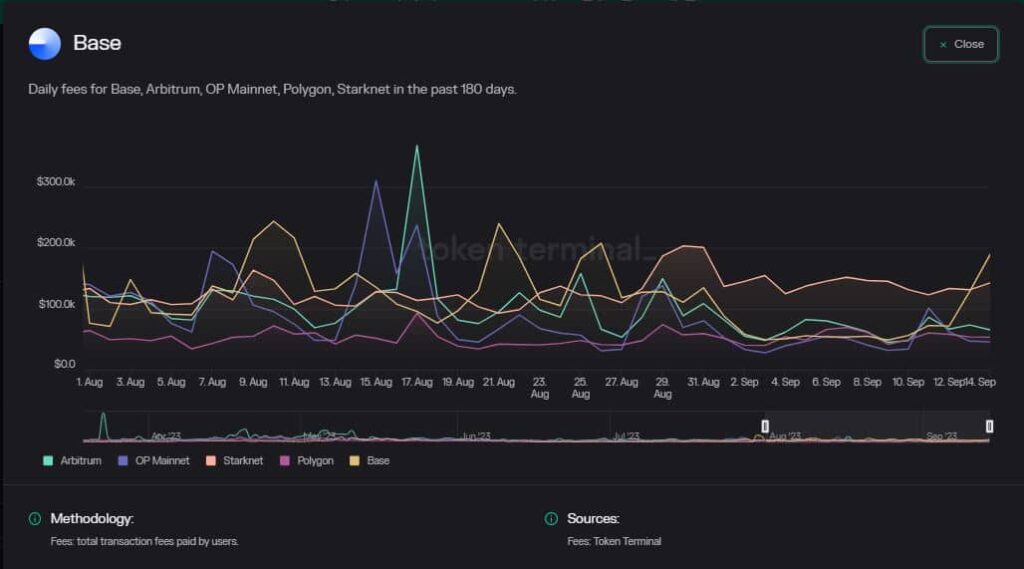
Task: Click the left handle of the range selector
Action: 765,426
